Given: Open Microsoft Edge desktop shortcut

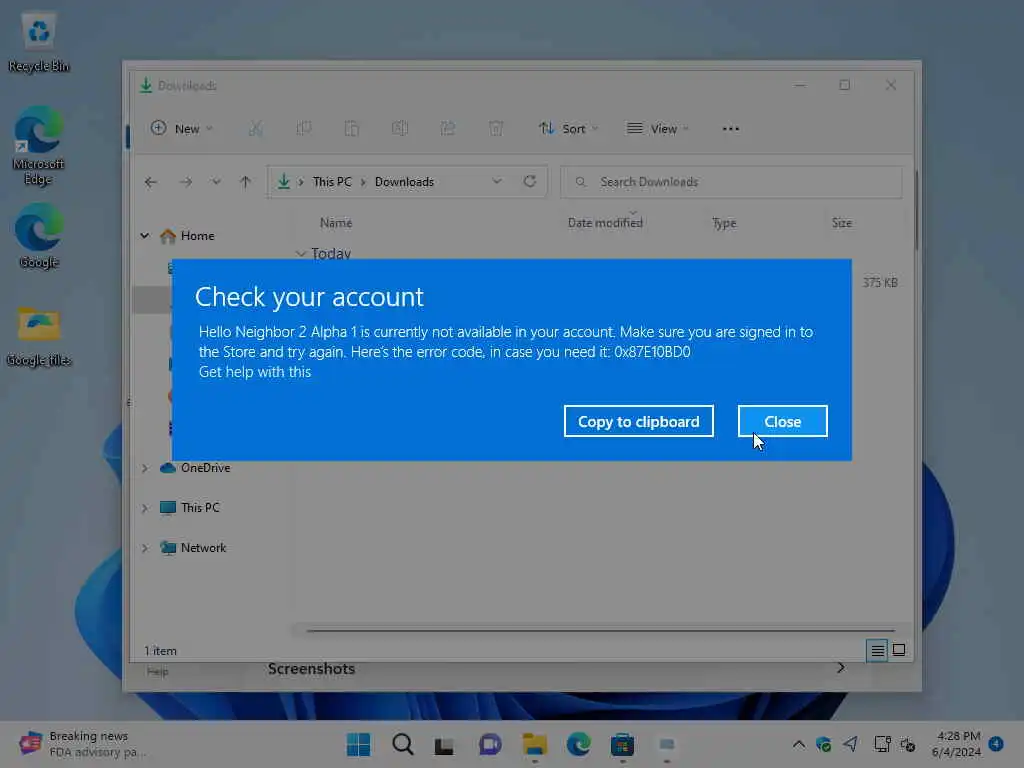Looking at the screenshot, I should point(39,146).
